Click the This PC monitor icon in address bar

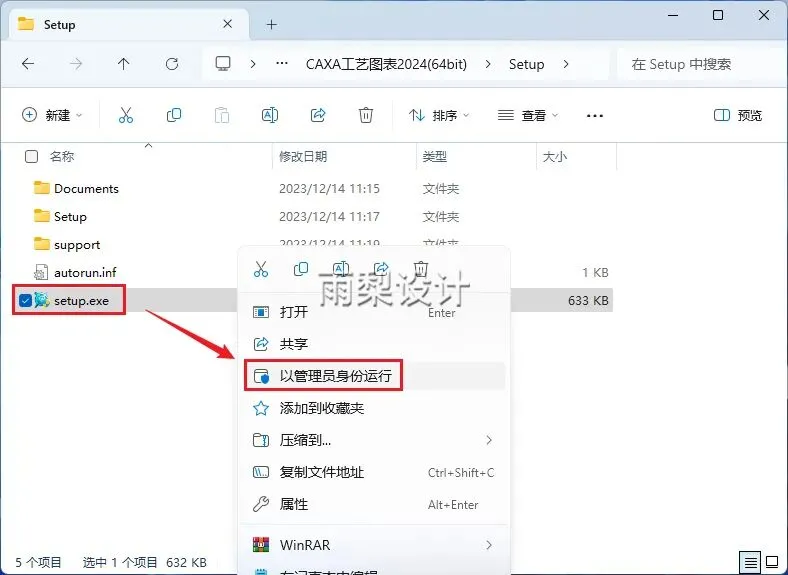click(x=223, y=63)
